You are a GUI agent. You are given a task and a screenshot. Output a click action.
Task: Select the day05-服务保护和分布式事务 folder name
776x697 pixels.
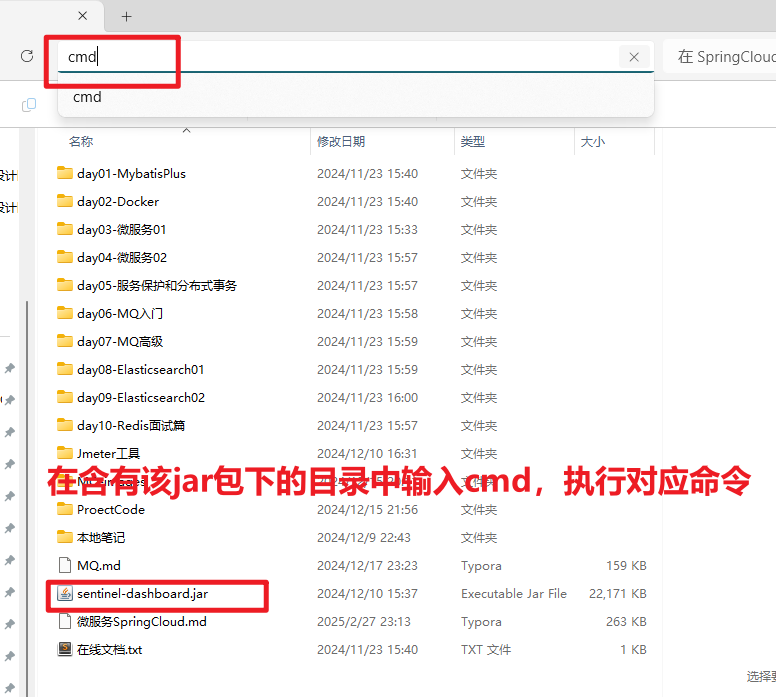coord(157,286)
